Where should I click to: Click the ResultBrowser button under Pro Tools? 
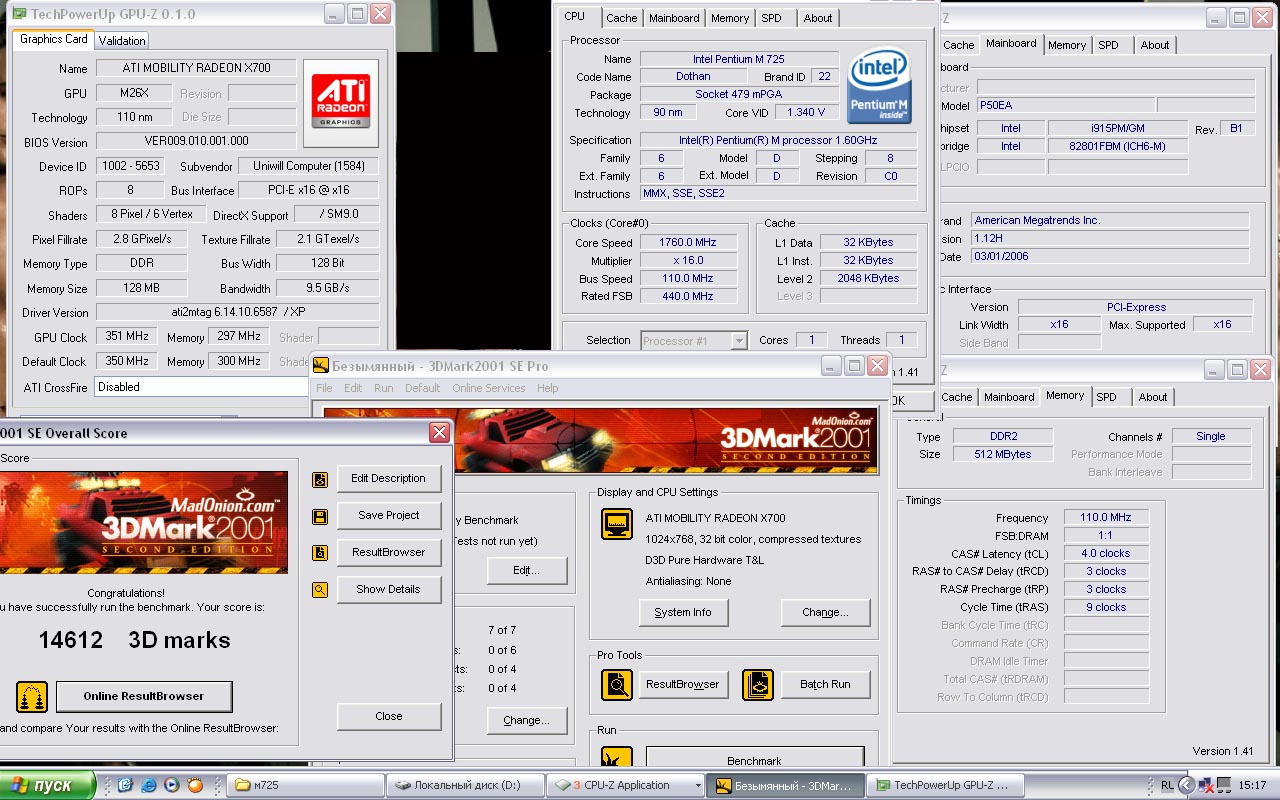click(x=683, y=685)
